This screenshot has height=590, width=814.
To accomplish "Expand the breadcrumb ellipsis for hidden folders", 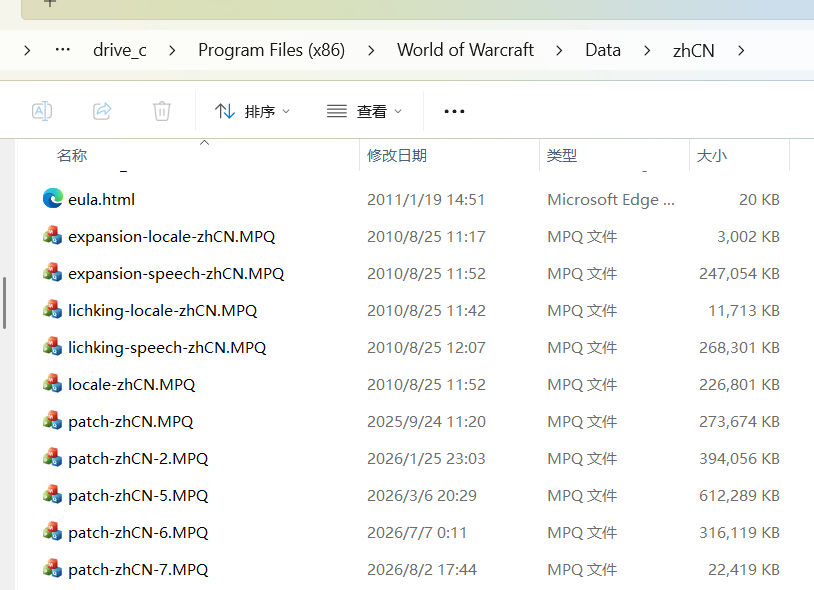I will point(63,50).
